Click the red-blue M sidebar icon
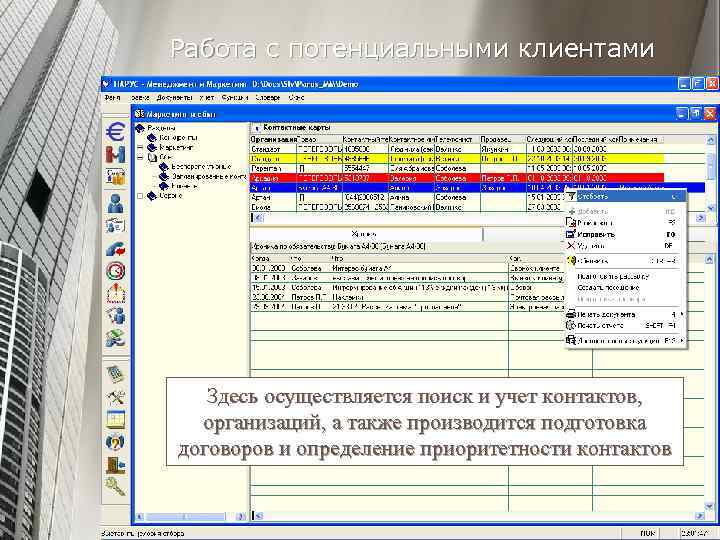The image size is (720, 540). (x=115, y=155)
